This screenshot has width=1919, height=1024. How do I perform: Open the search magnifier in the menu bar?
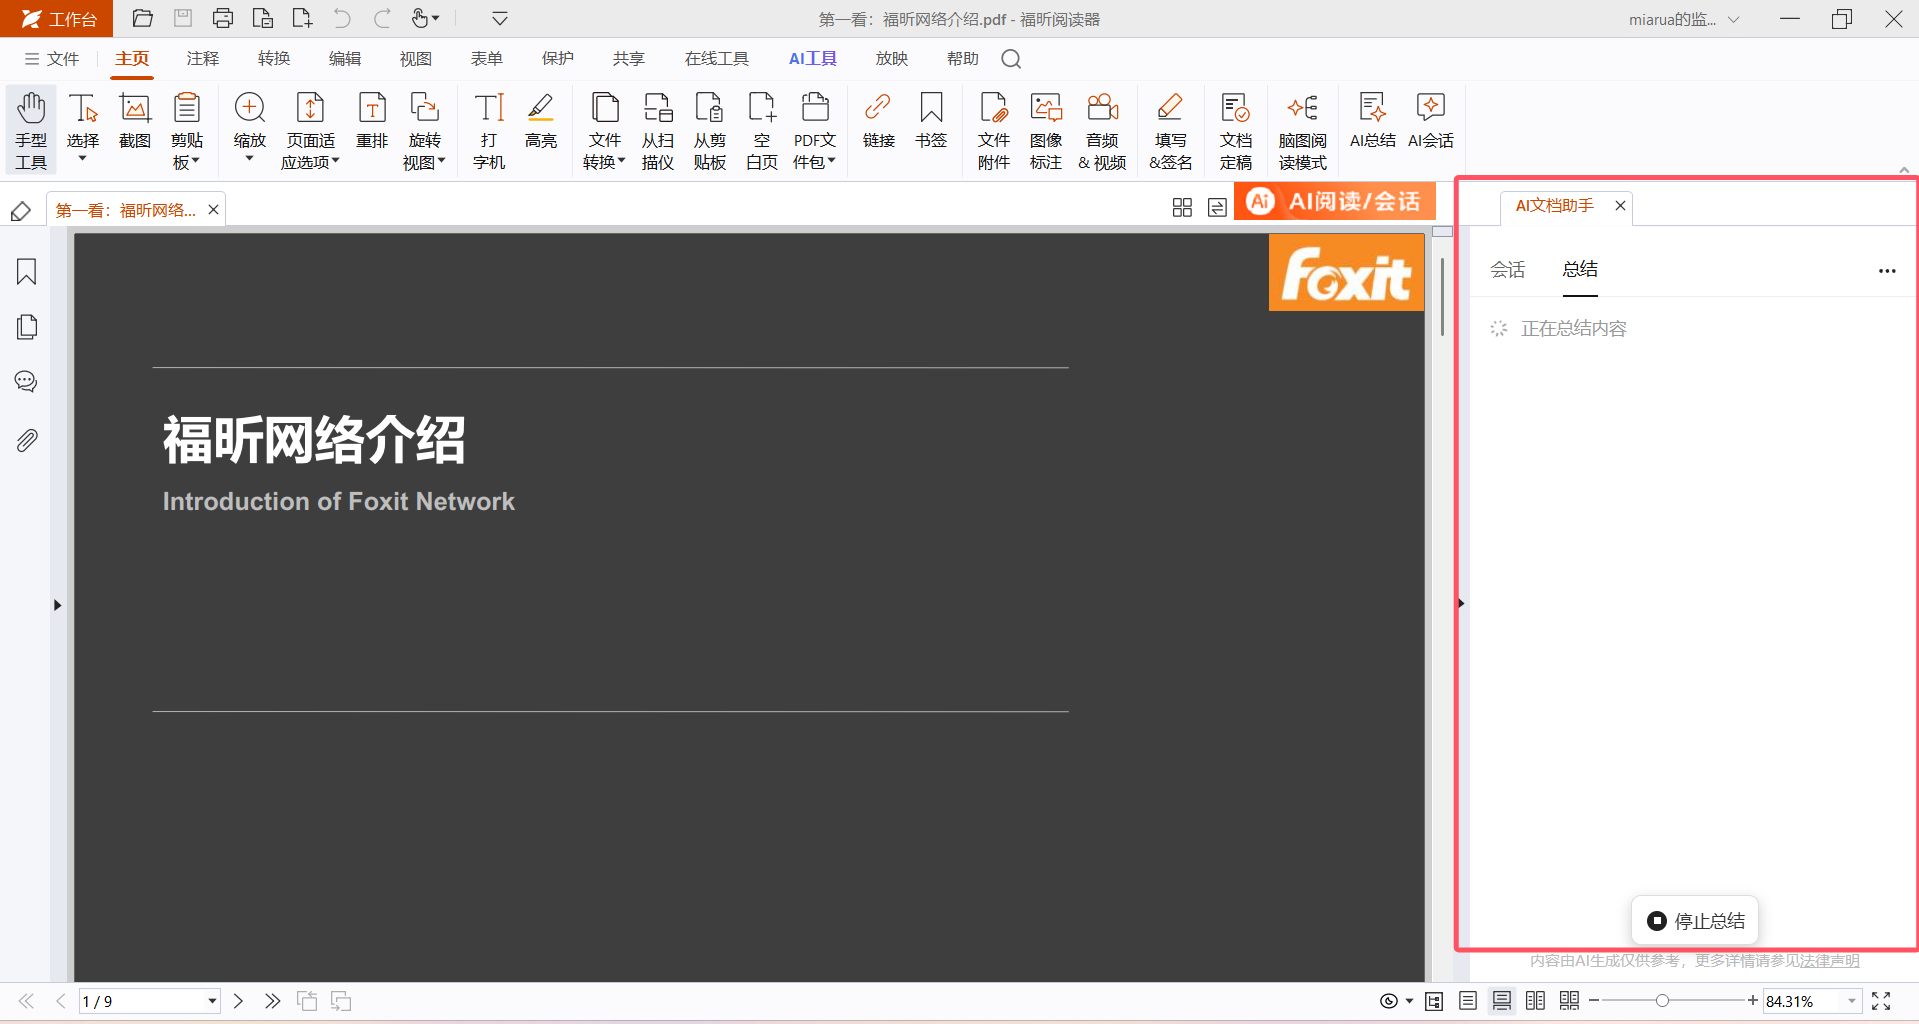1011,59
